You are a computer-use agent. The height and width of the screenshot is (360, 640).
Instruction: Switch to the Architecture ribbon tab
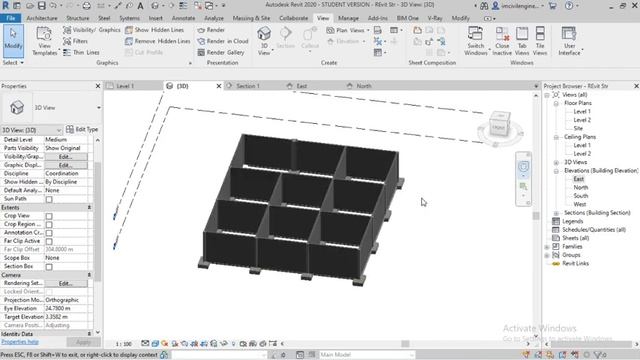(x=42, y=18)
